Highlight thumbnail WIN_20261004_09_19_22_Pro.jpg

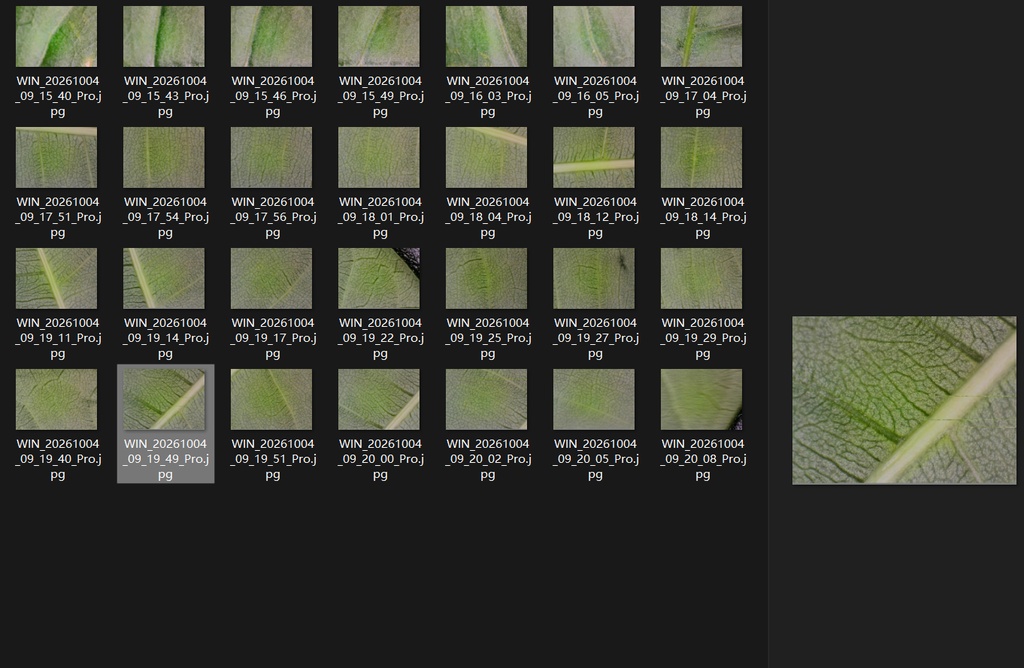pyautogui.click(x=379, y=278)
